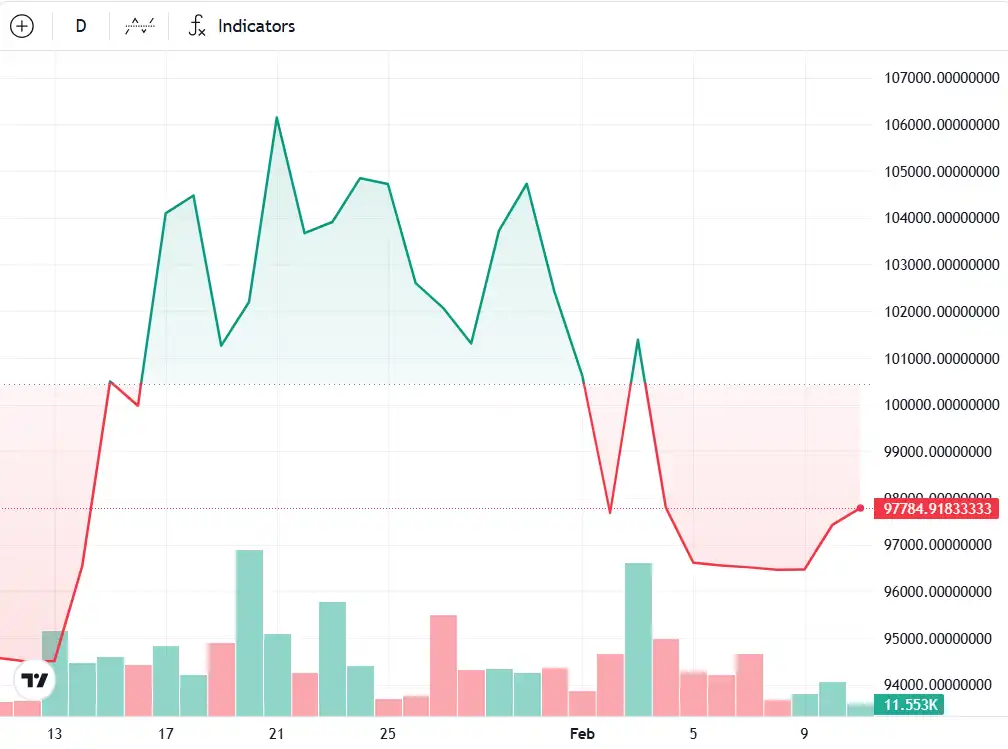Click the 103000.00000000 price scale label
Screen dimensions: 1008x749
[941, 265]
